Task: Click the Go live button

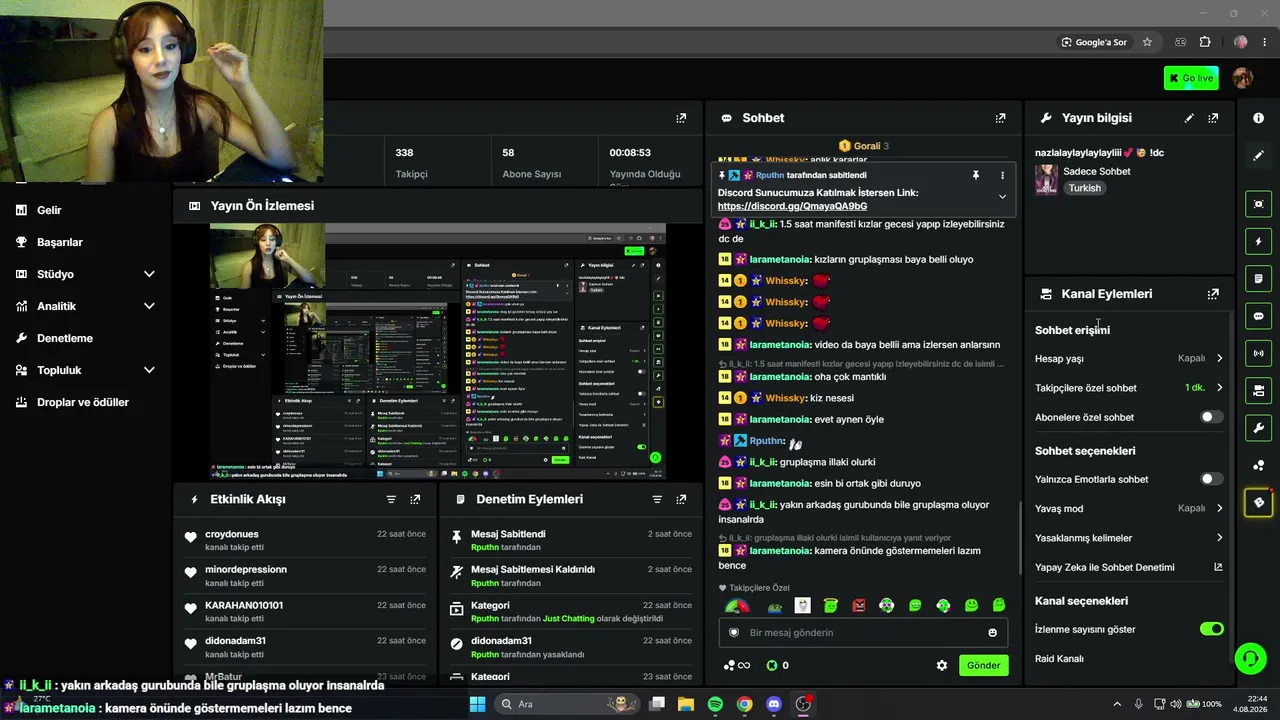Action: [1191, 78]
